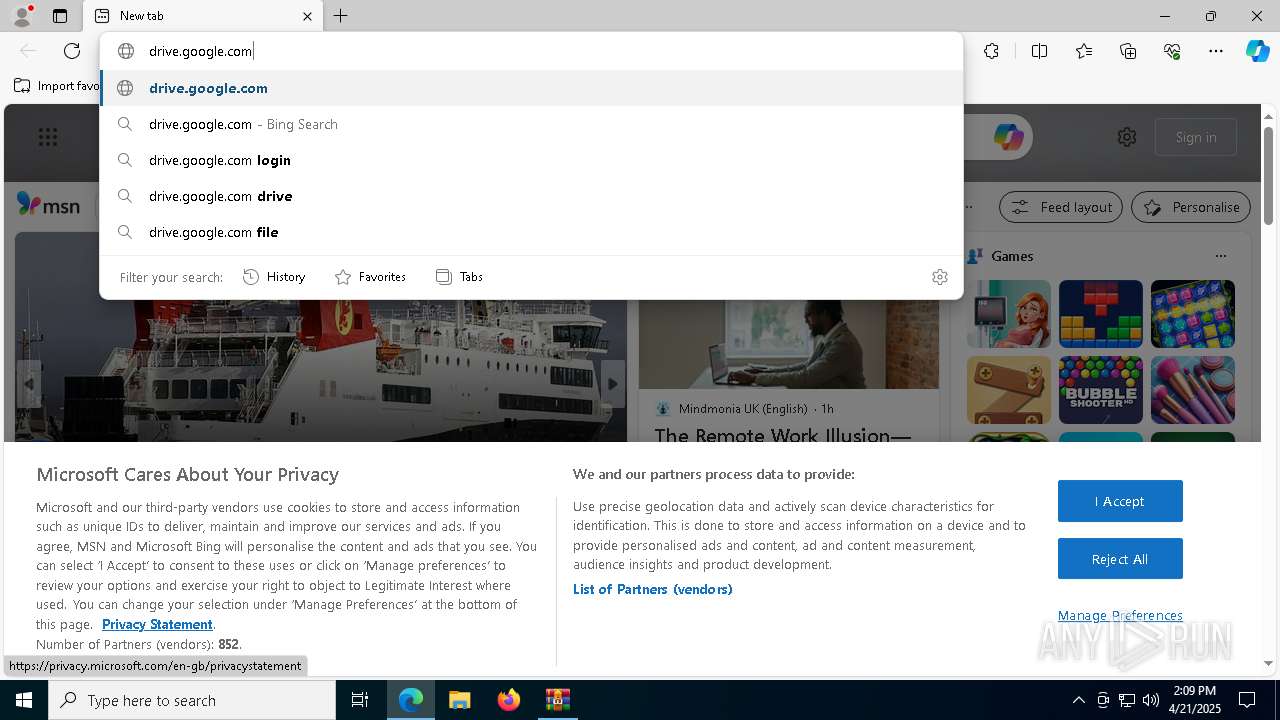The width and height of the screenshot is (1280, 720).
Task: Open address bar suggestion settings gear
Action: click(x=939, y=277)
